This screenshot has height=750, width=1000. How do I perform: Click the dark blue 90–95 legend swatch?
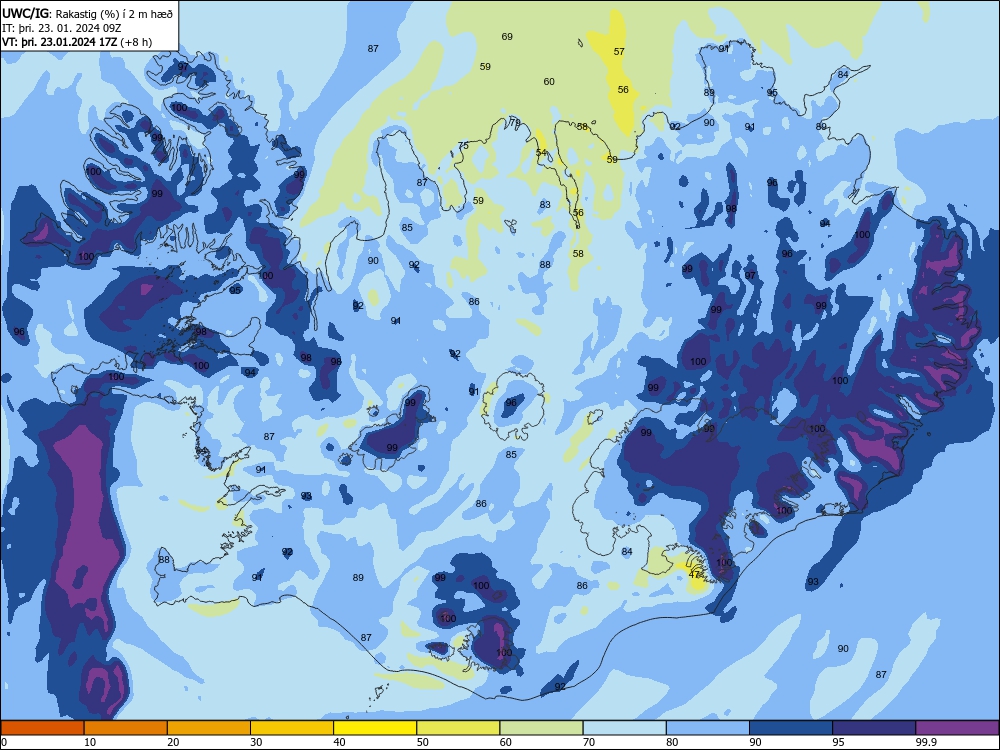pyautogui.click(x=791, y=728)
